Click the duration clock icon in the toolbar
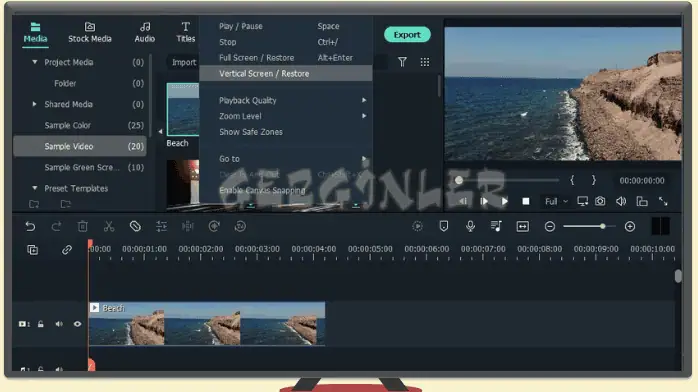The width and height of the screenshot is (698, 392). point(240,226)
